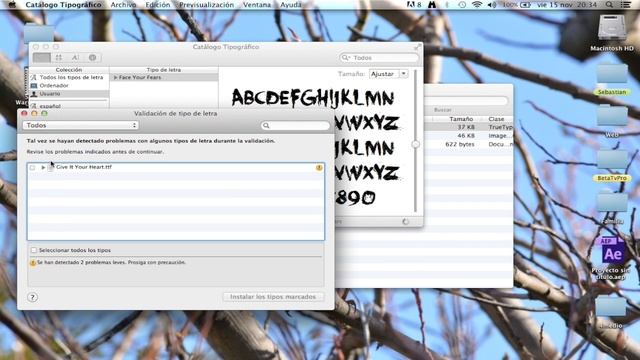Select the After Effects project file icon
This screenshot has width=640, height=360.
[612, 251]
